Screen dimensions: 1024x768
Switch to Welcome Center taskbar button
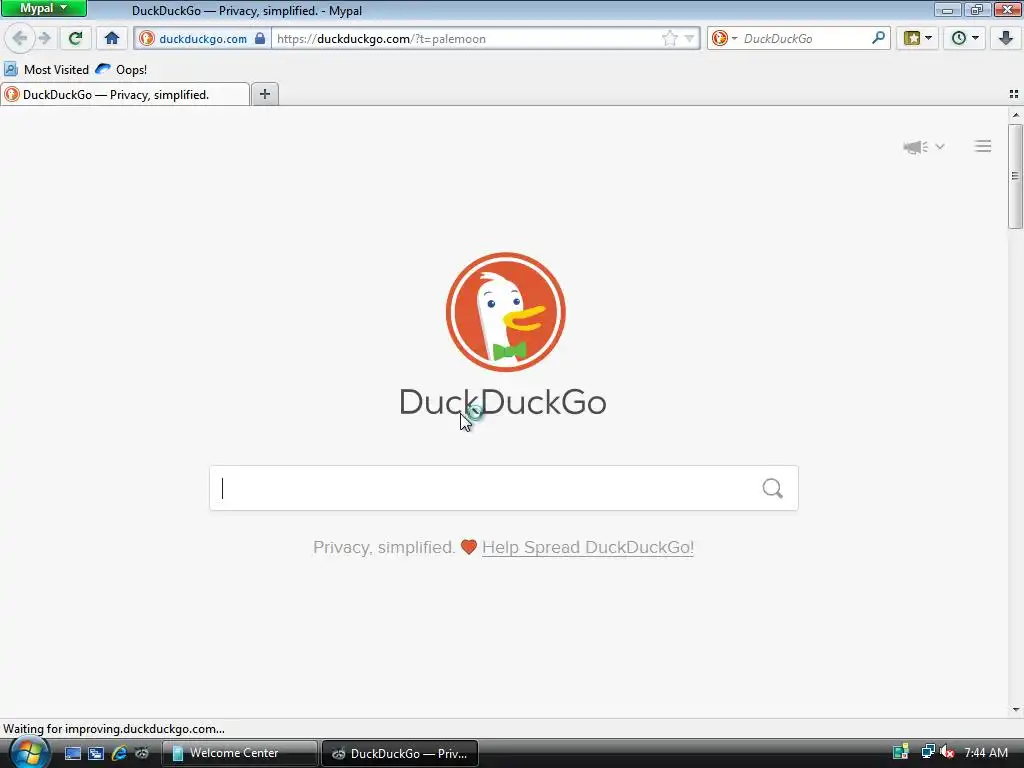pyautogui.click(x=240, y=753)
